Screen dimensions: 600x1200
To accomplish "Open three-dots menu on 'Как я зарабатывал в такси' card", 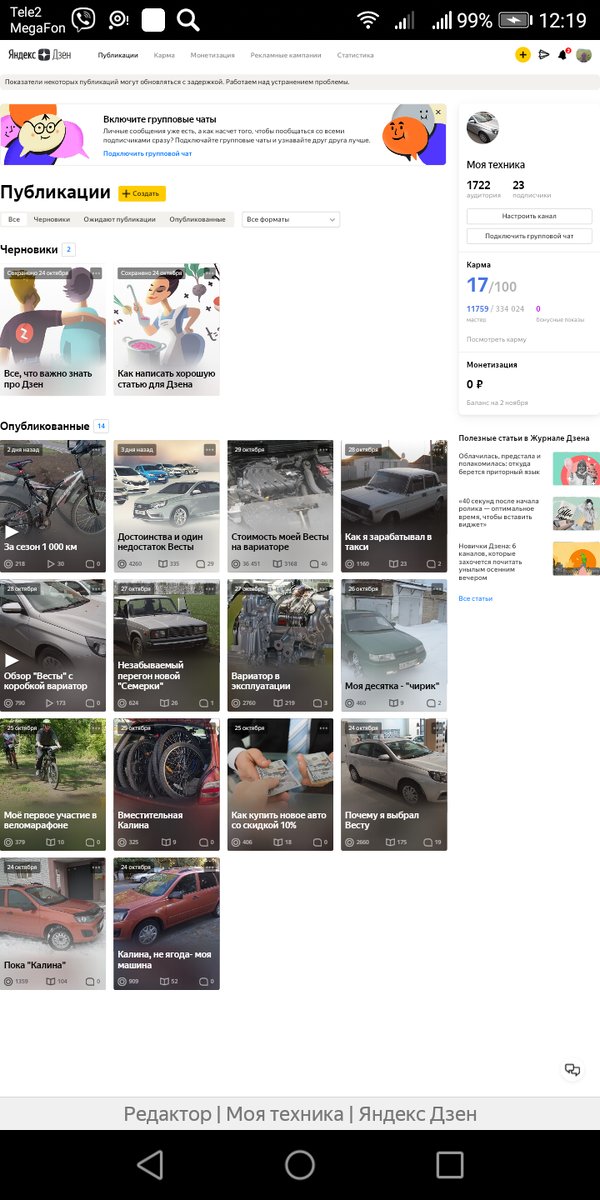I will pyautogui.click(x=437, y=450).
